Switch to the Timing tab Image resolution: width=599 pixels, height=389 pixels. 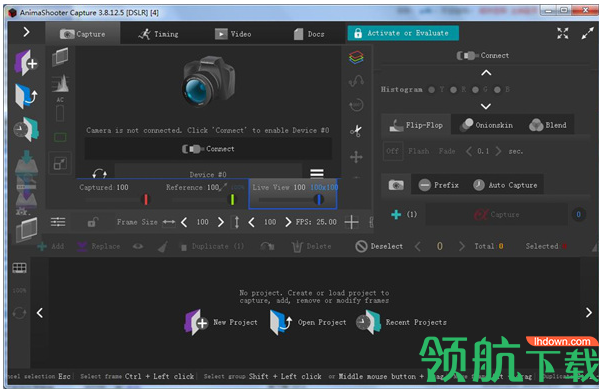click(x=158, y=34)
